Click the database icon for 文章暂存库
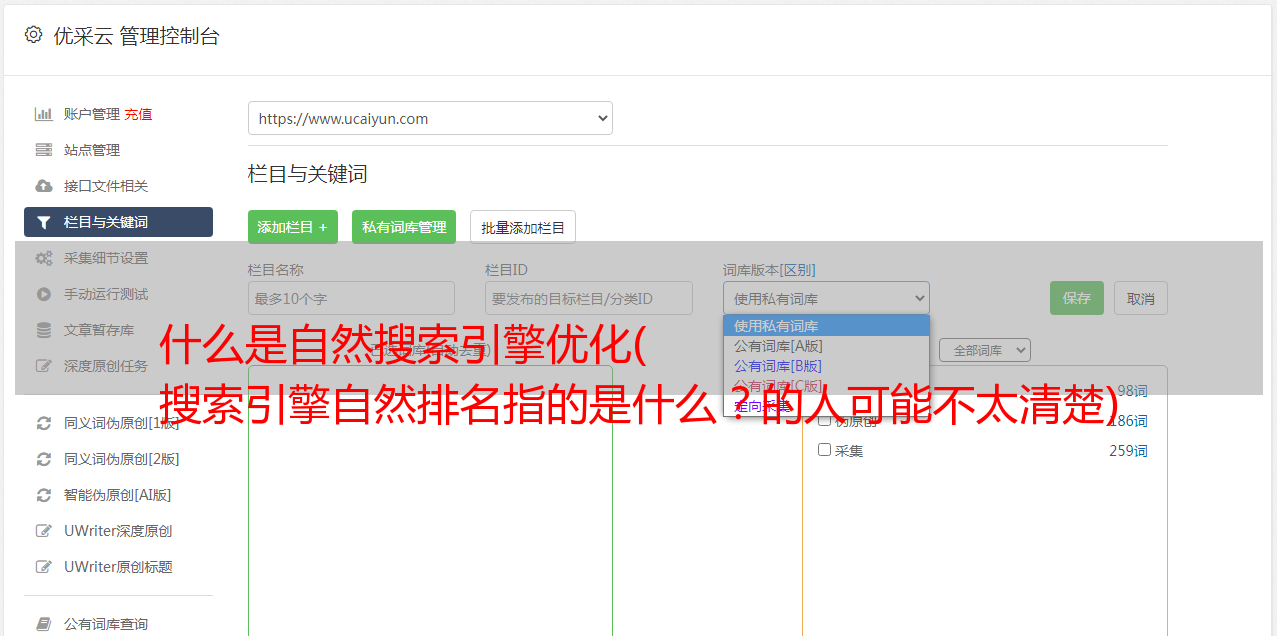This screenshot has width=1277, height=636. pyautogui.click(x=44, y=330)
